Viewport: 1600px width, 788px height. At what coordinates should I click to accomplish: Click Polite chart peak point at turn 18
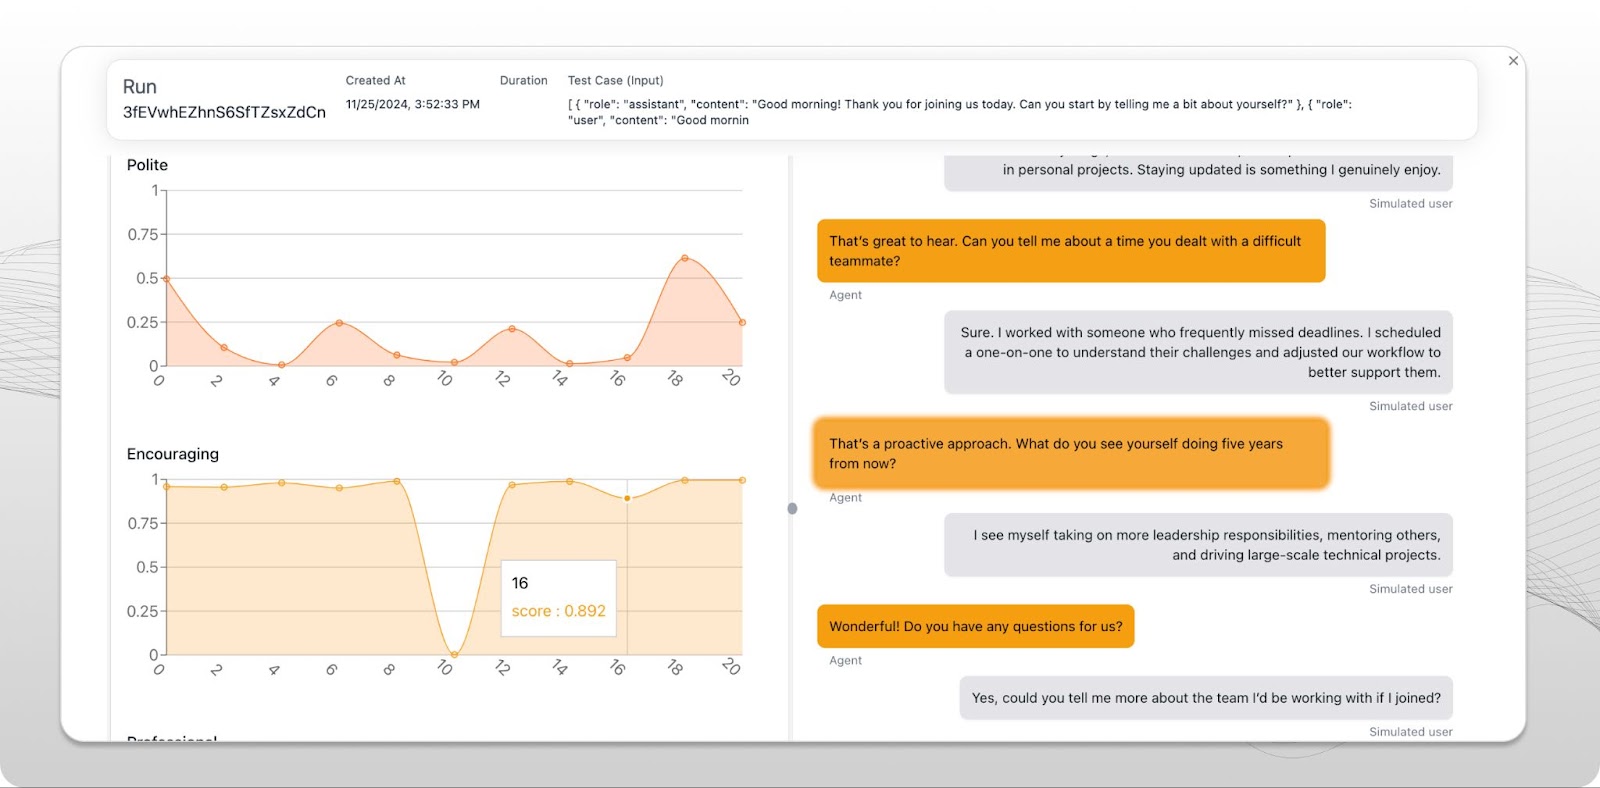[x=685, y=258]
